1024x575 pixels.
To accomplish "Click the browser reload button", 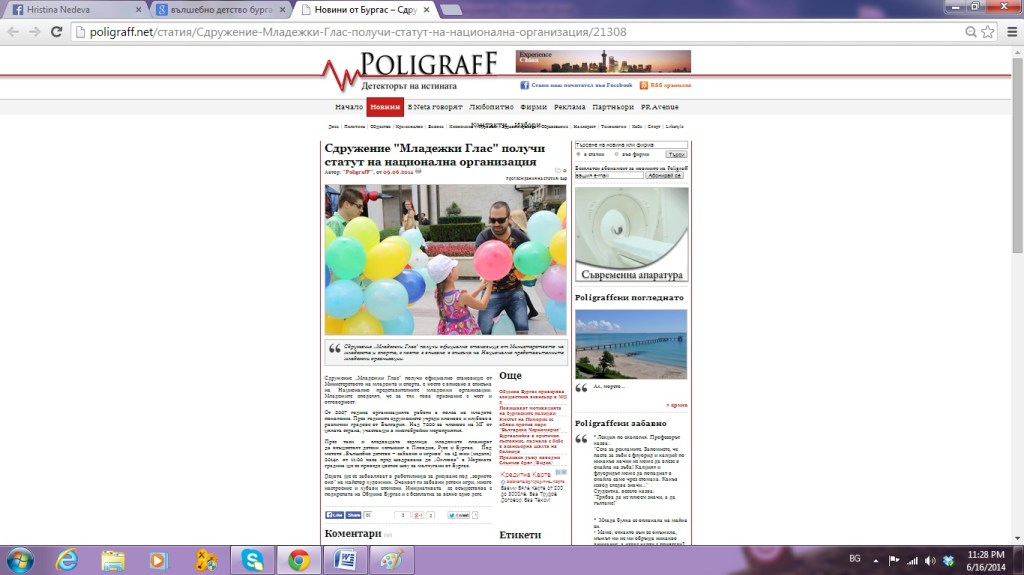I will 59,31.
